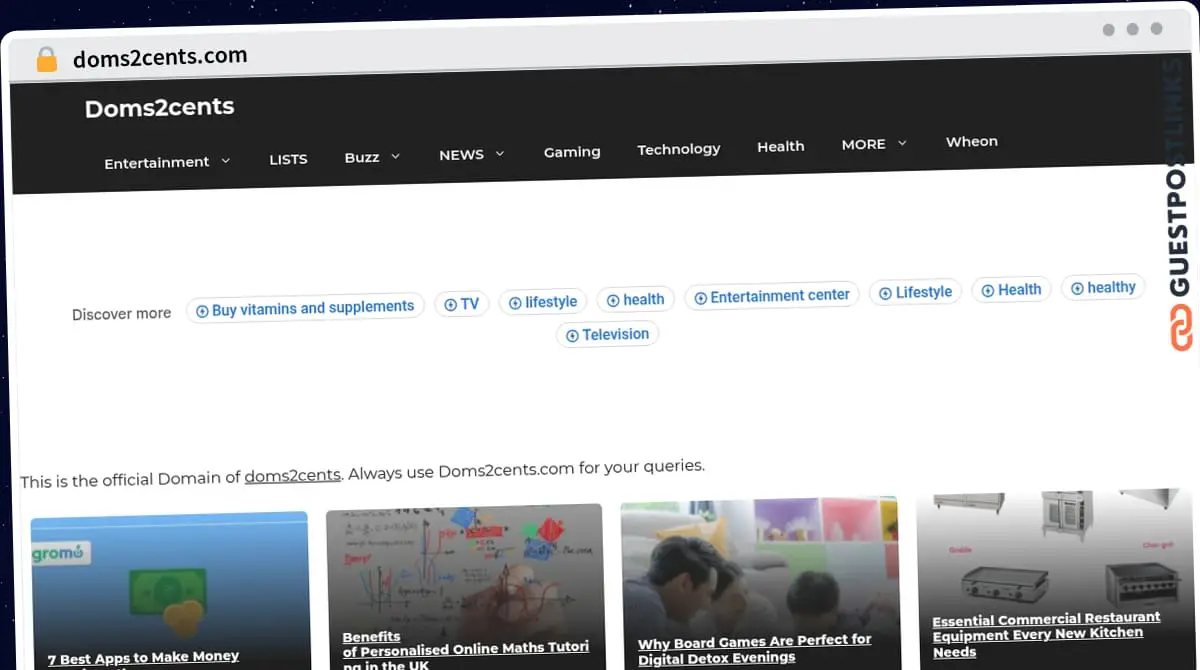Click the plus icon on the 'health' tag
Image resolution: width=1200 pixels, height=670 pixels.
click(612, 299)
